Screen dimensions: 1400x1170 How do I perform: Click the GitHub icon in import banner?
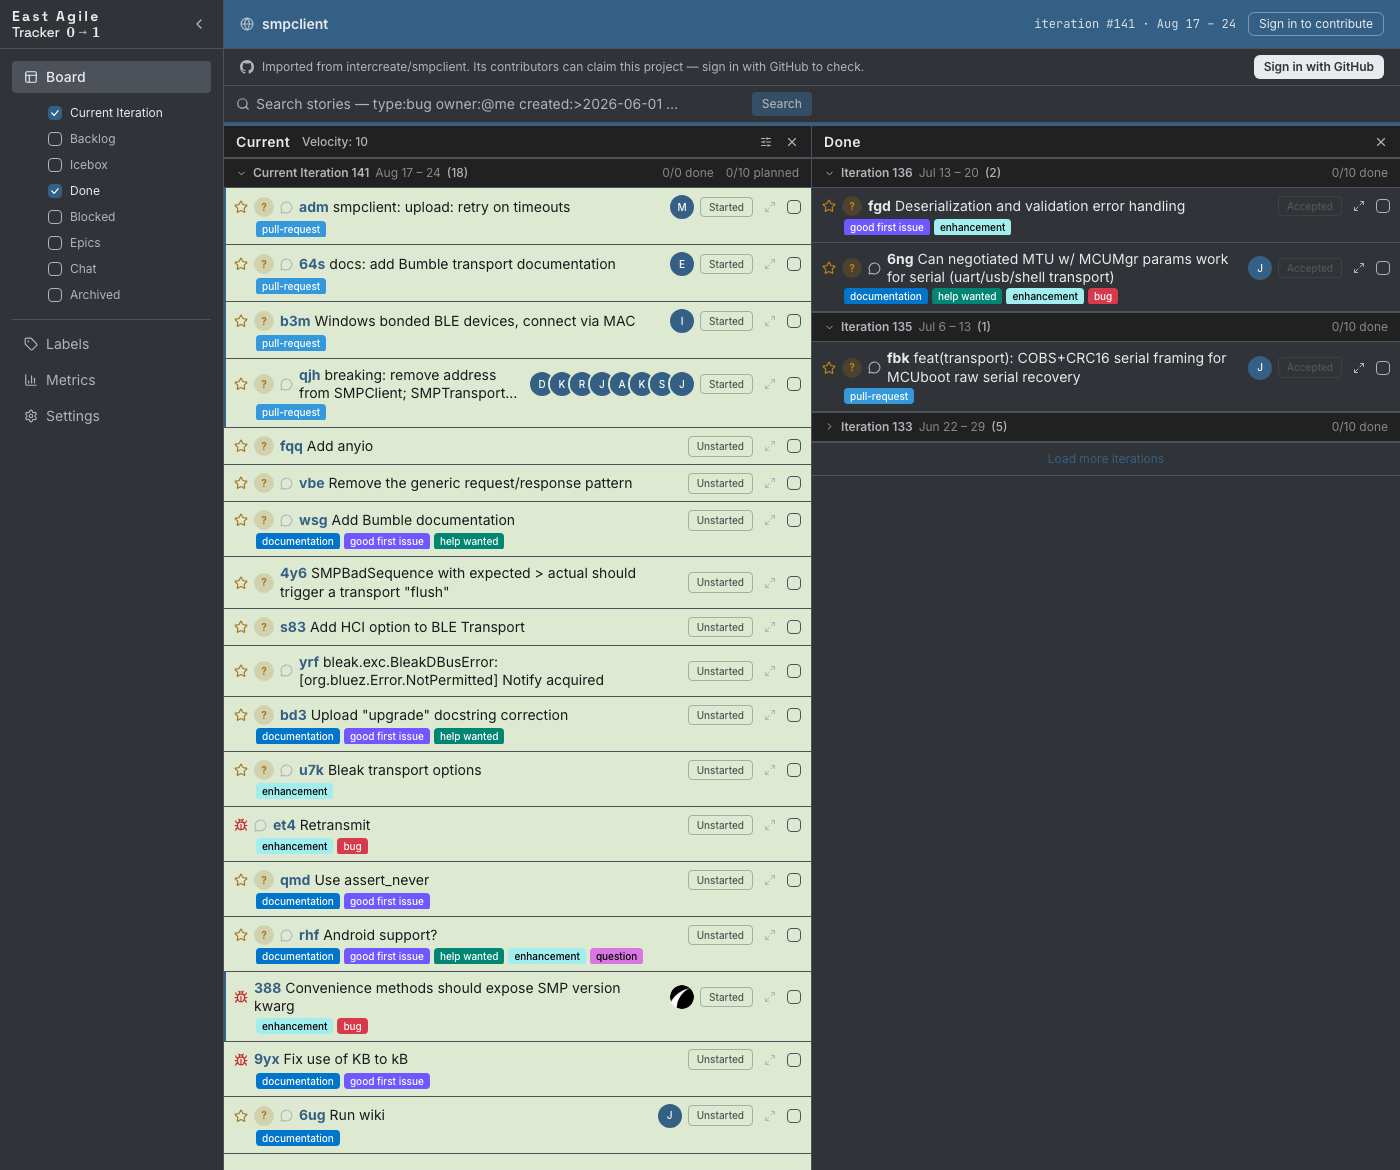[x=247, y=67]
